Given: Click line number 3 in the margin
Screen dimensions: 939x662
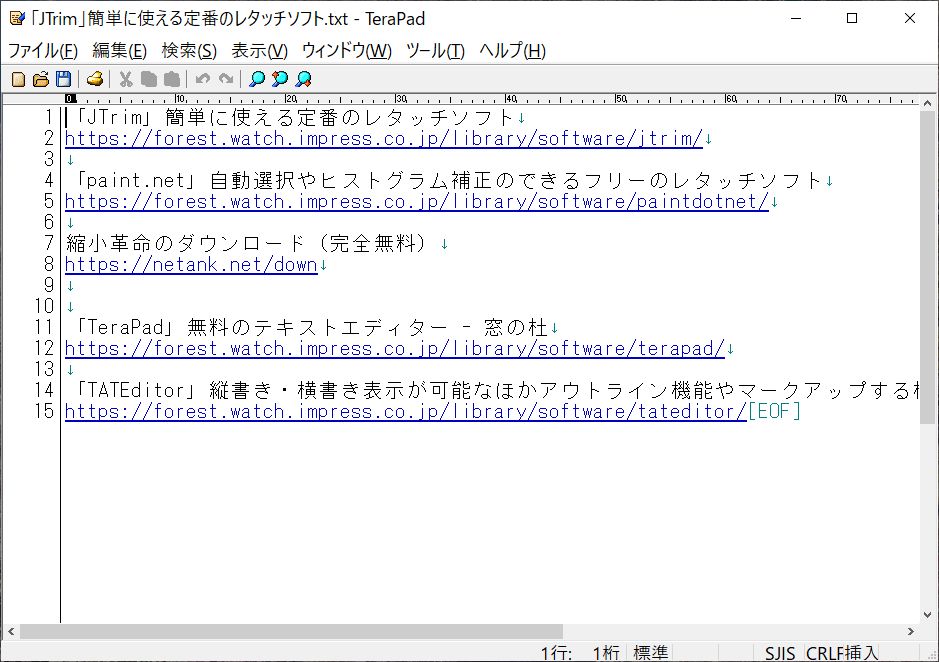Looking at the screenshot, I should click(49, 159).
